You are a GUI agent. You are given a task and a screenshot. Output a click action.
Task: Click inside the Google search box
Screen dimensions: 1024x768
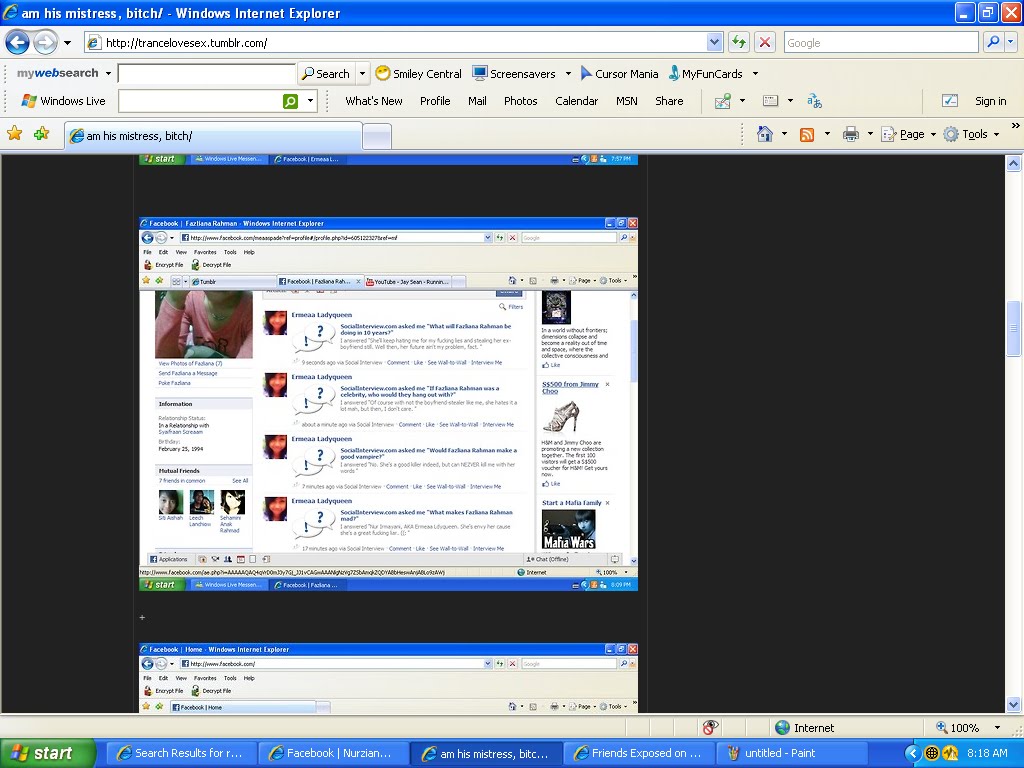pos(881,43)
